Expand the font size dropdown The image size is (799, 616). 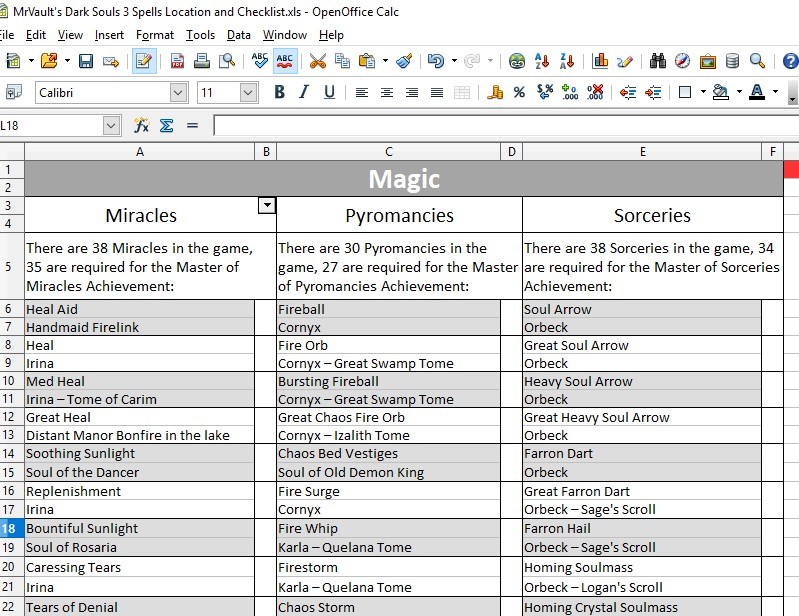(x=249, y=93)
